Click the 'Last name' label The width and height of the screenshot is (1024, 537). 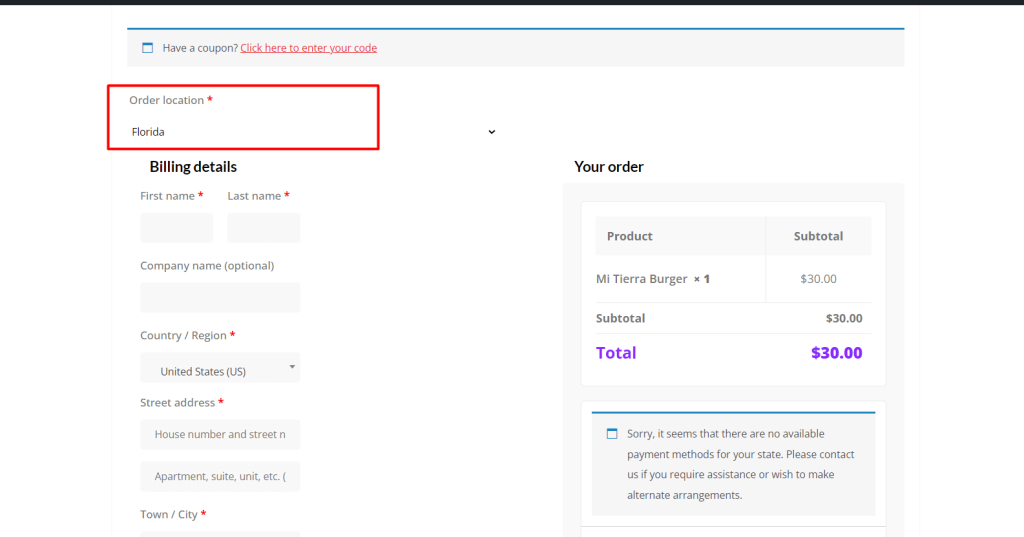click(x=254, y=195)
